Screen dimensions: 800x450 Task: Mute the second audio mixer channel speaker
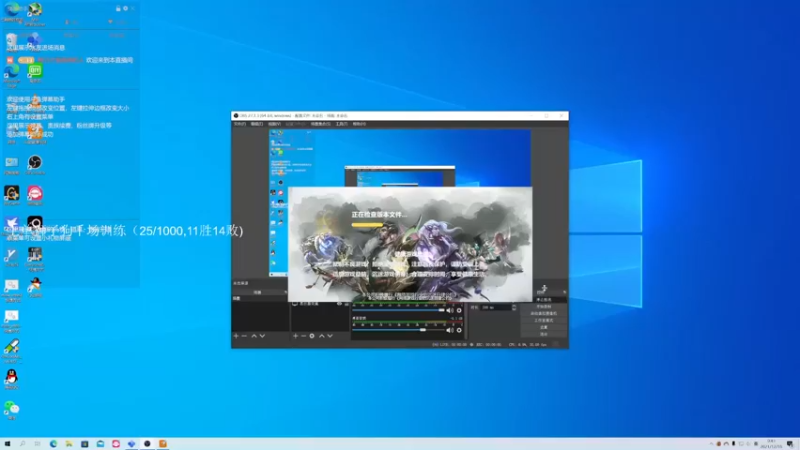click(x=449, y=330)
